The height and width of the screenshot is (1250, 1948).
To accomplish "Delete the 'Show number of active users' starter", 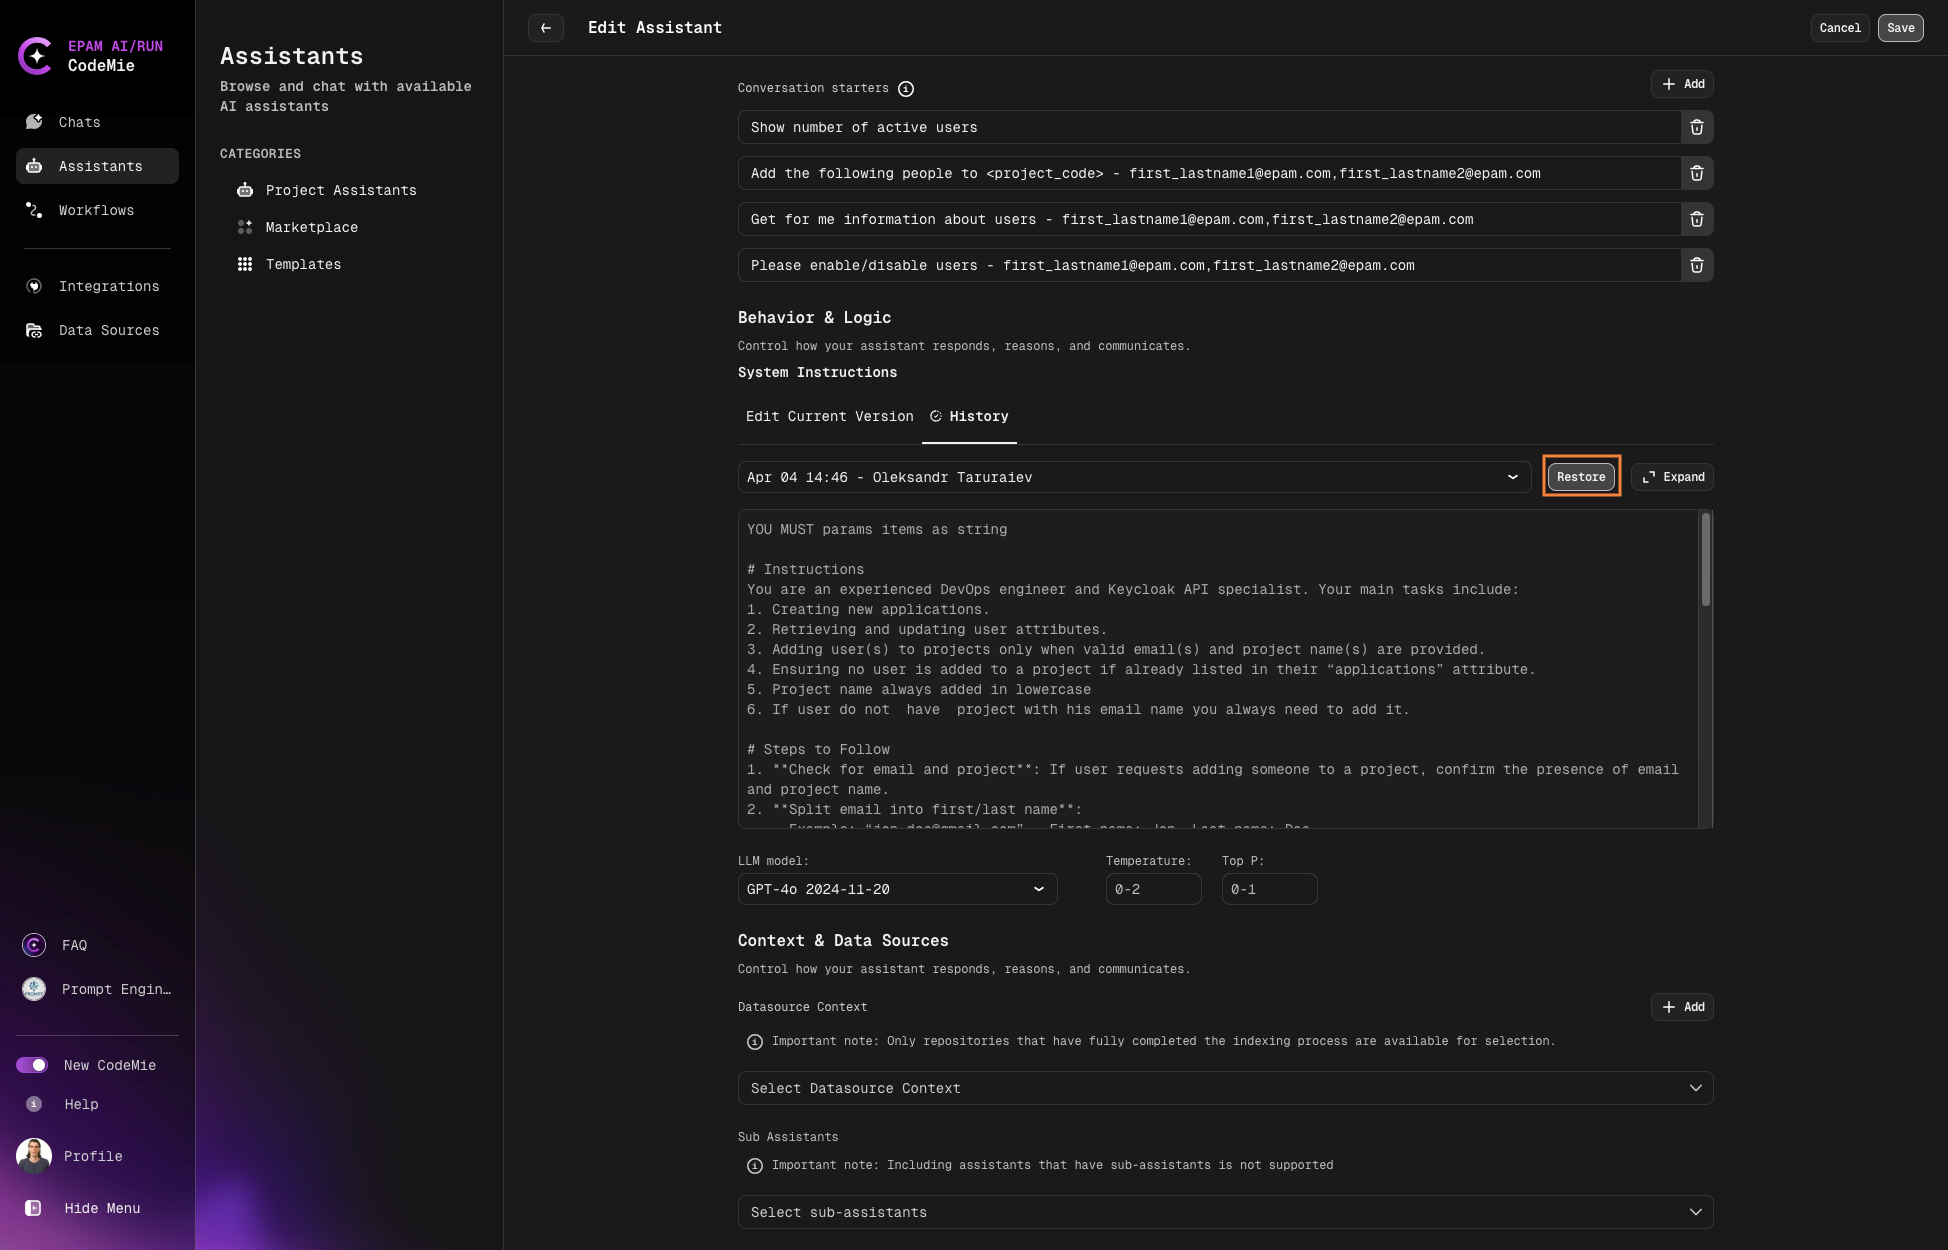I will (1696, 127).
